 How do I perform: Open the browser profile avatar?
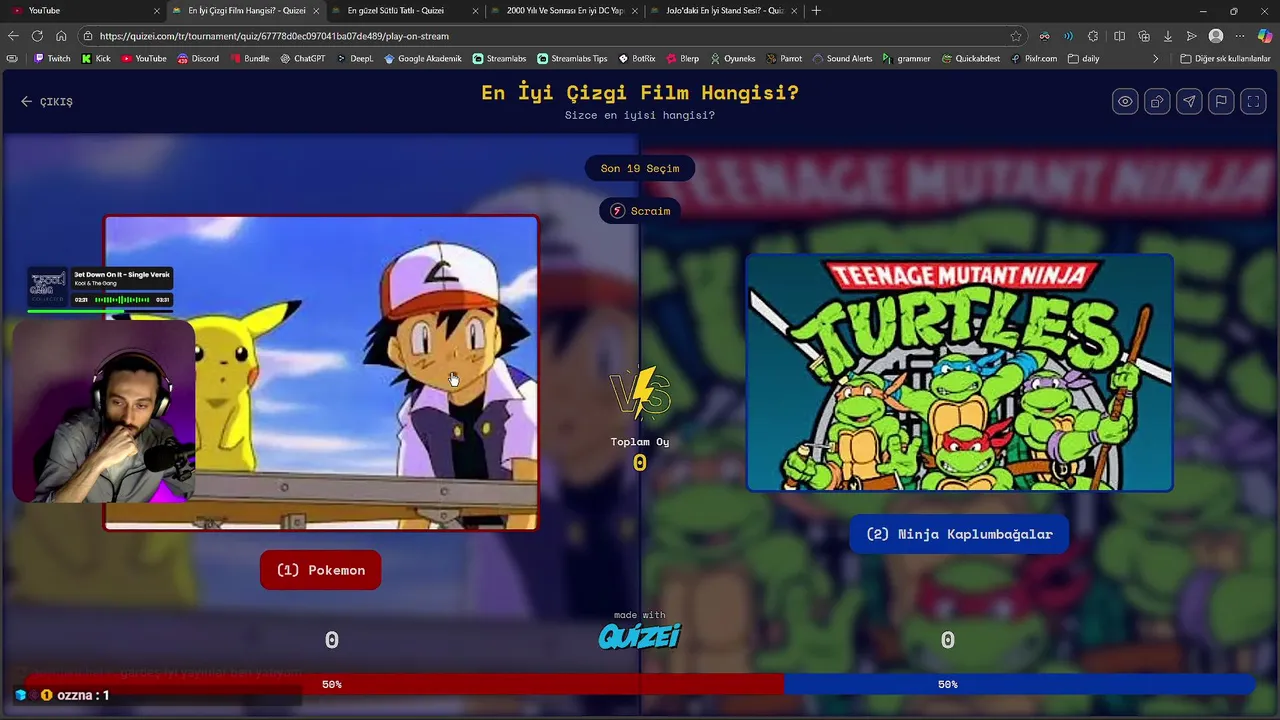[1216, 36]
